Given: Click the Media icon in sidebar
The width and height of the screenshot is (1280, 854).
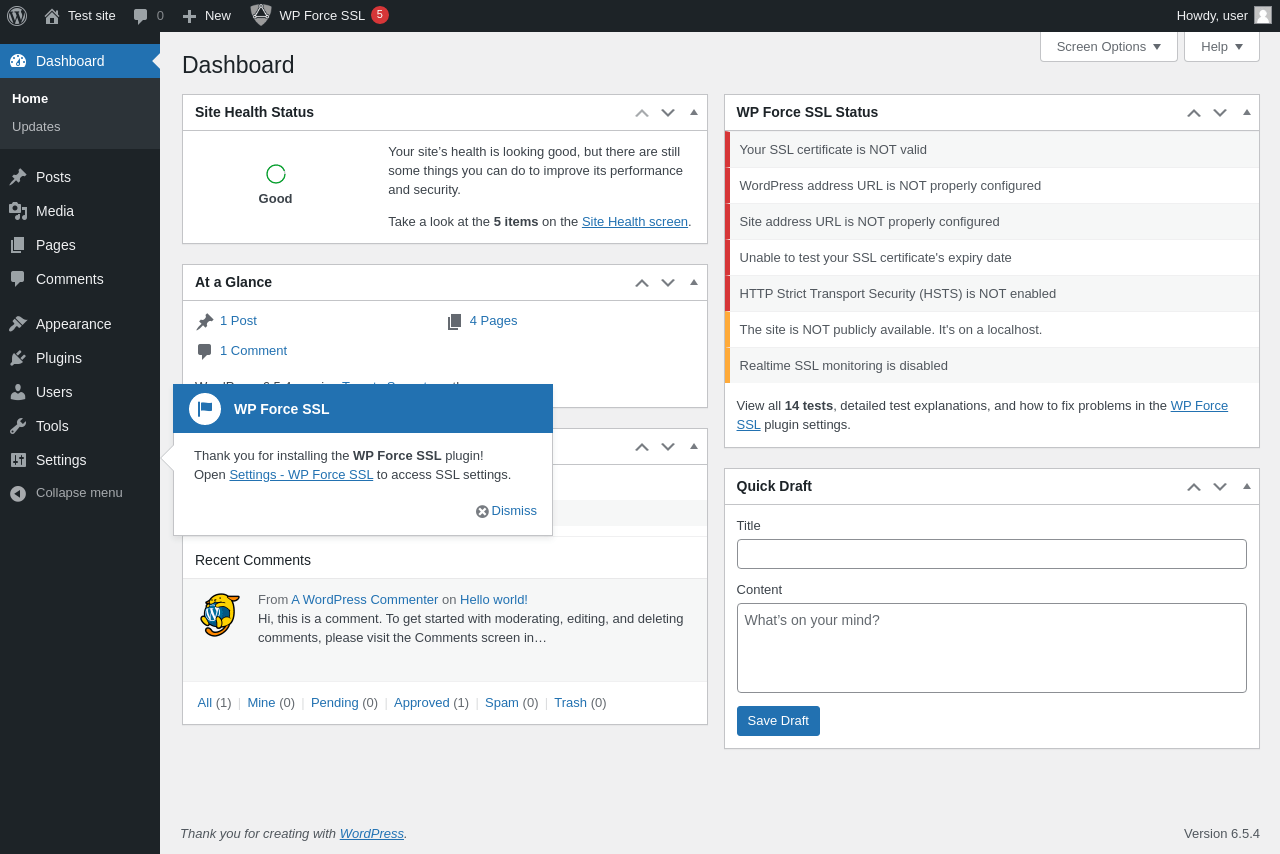Looking at the screenshot, I should (x=18, y=211).
